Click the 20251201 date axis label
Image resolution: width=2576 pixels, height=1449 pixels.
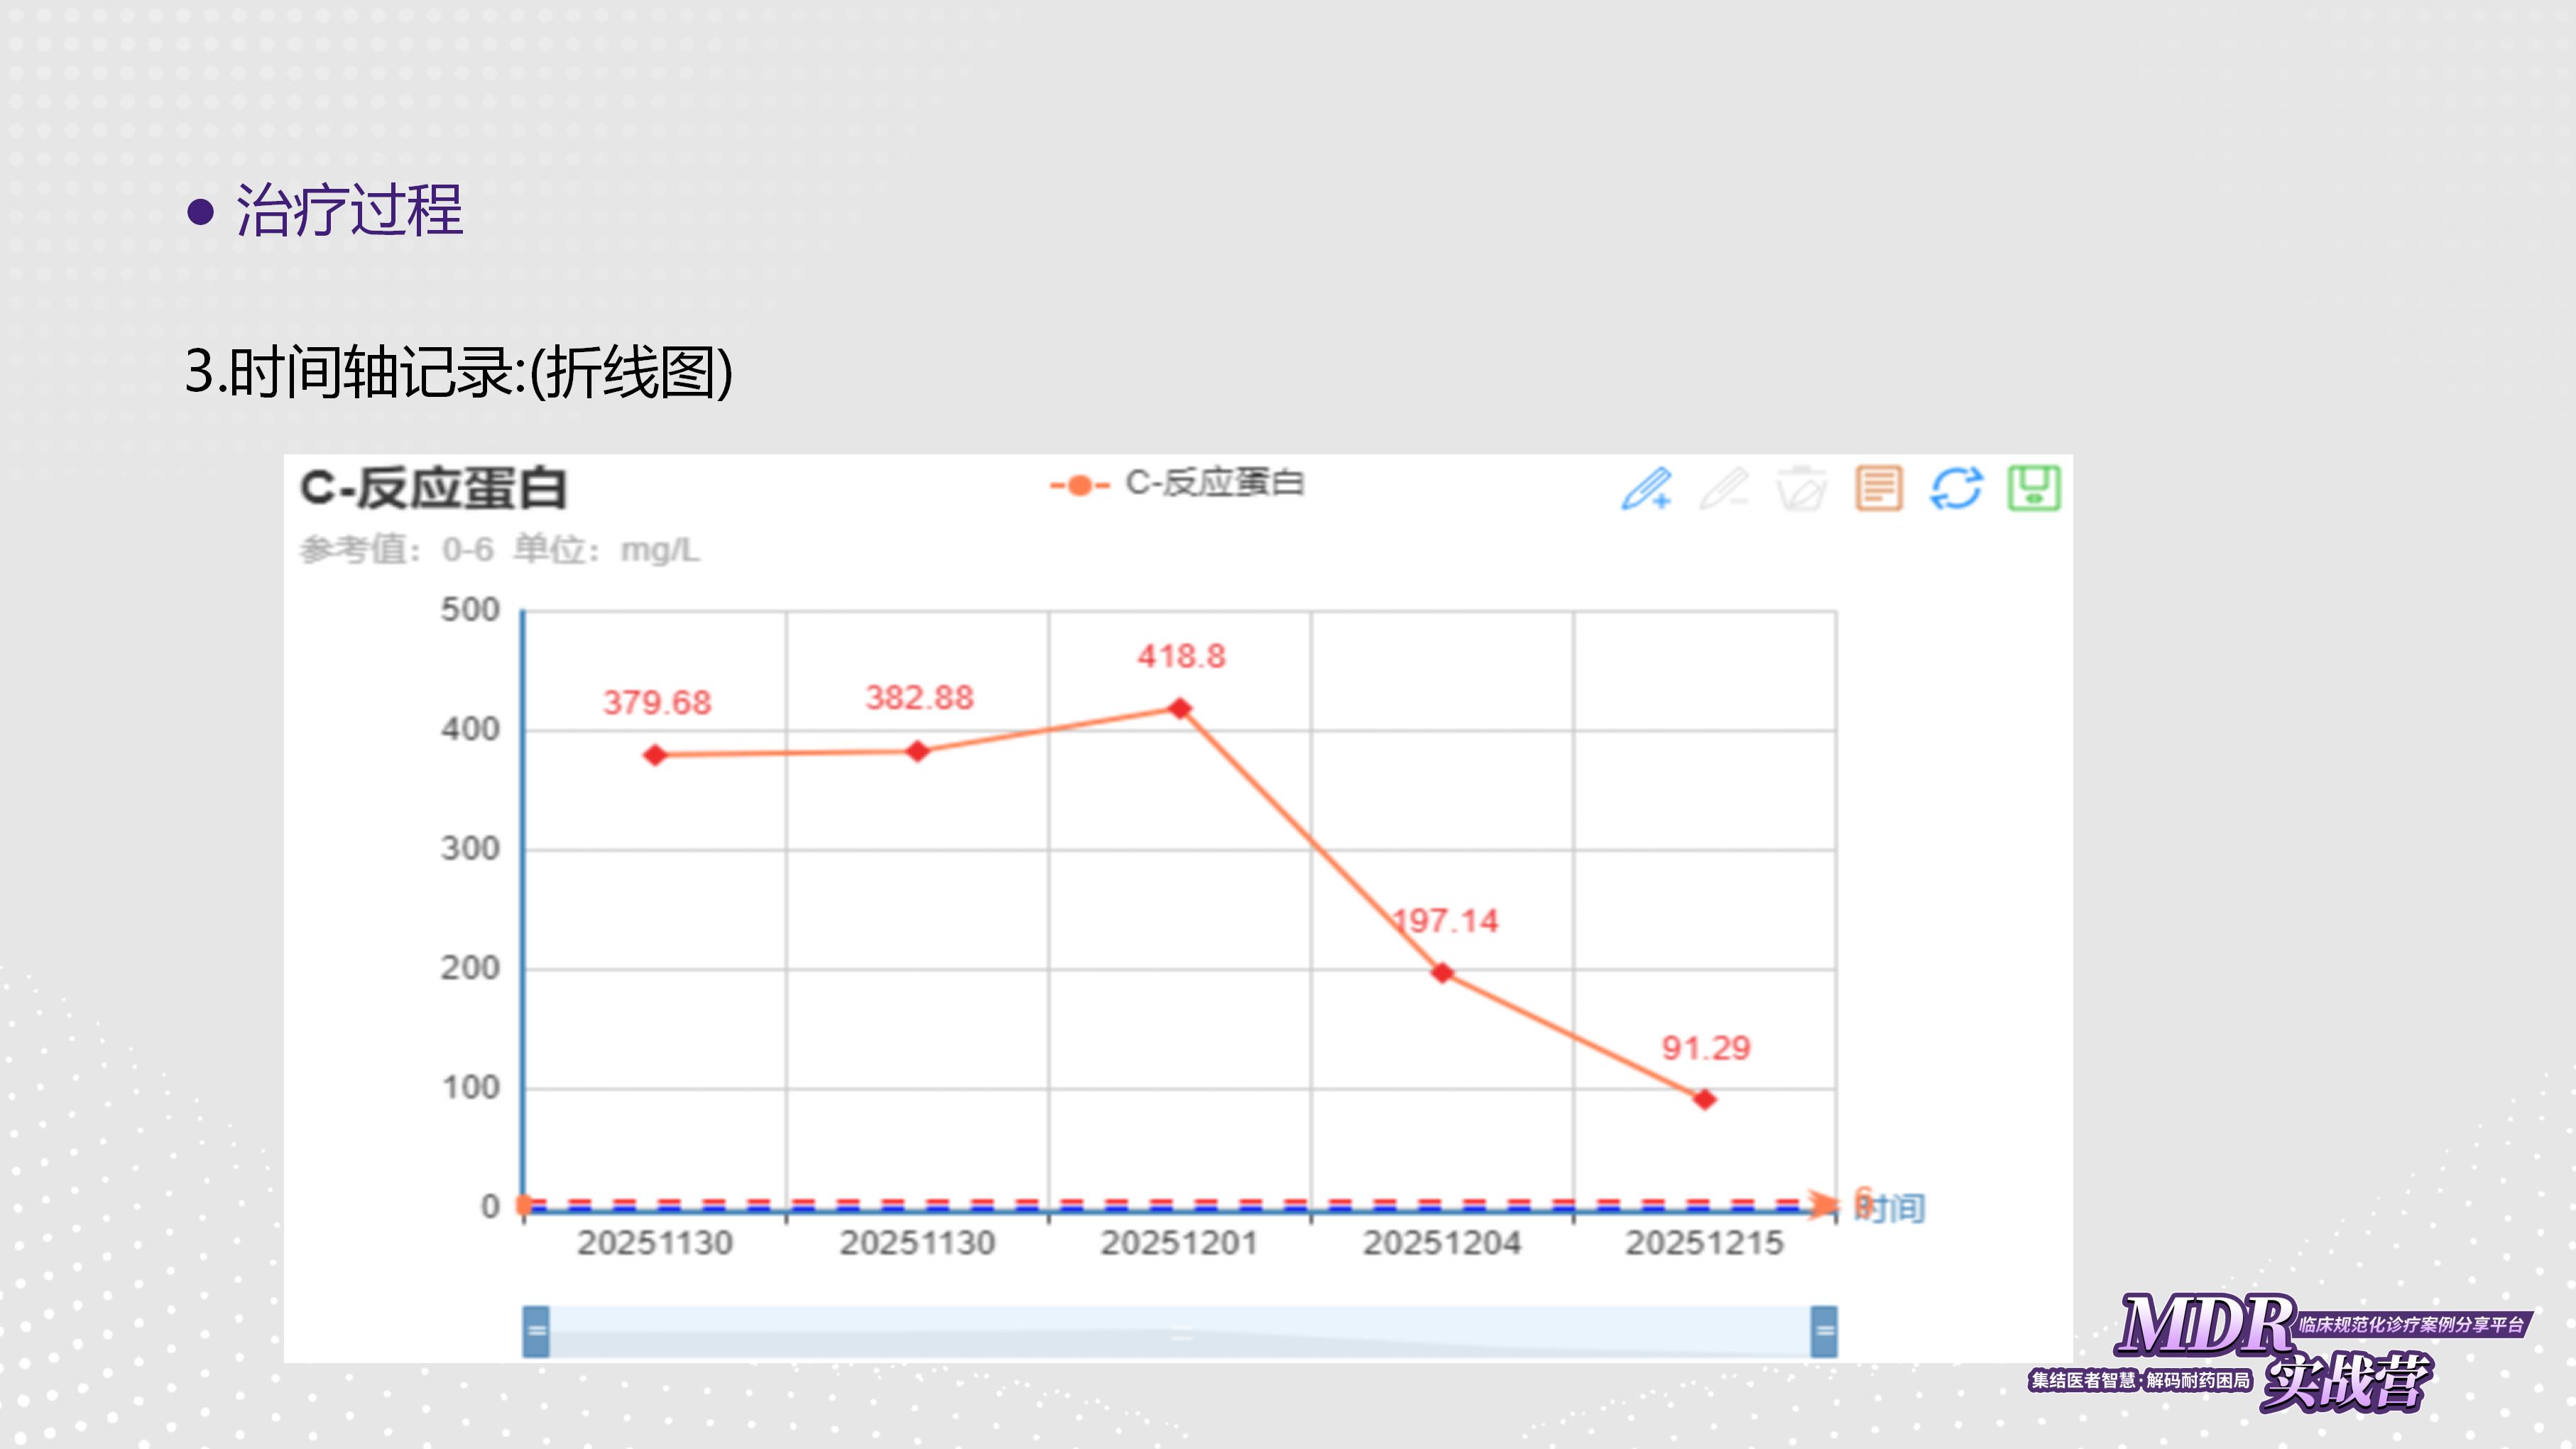point(1180,1243)
